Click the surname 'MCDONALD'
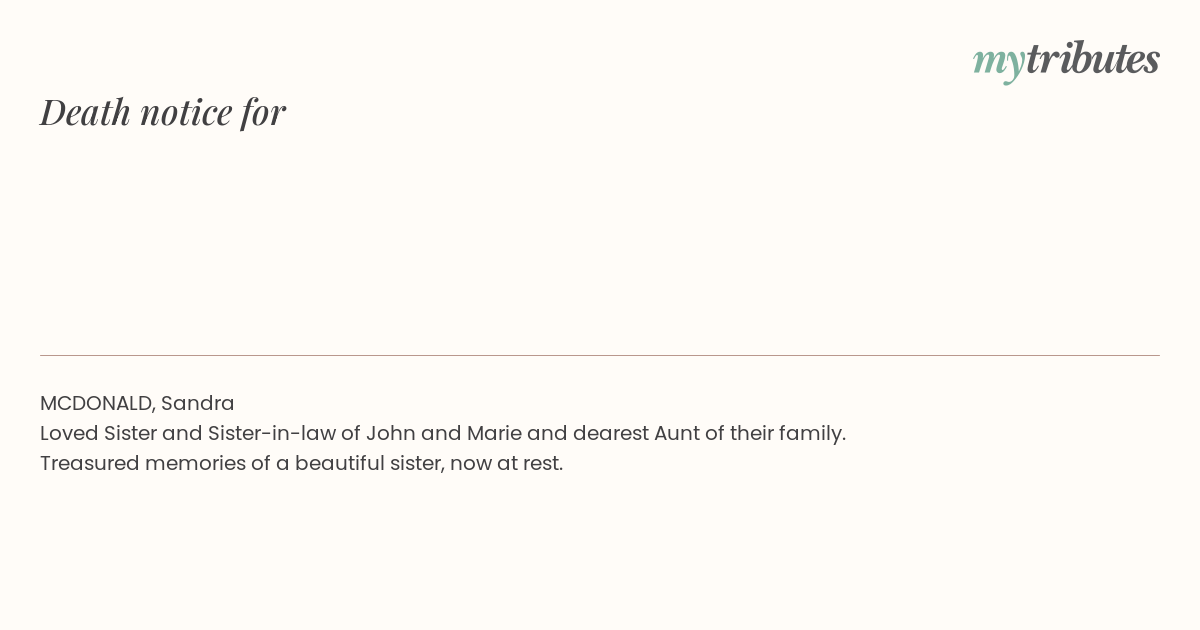Image resolution: width=1200 pixels, height=630 pixels. pos(95,403)
